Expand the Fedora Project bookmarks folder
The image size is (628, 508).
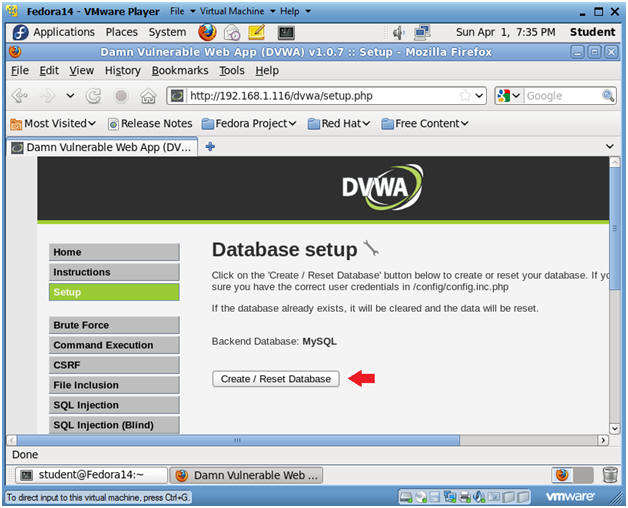249,123
